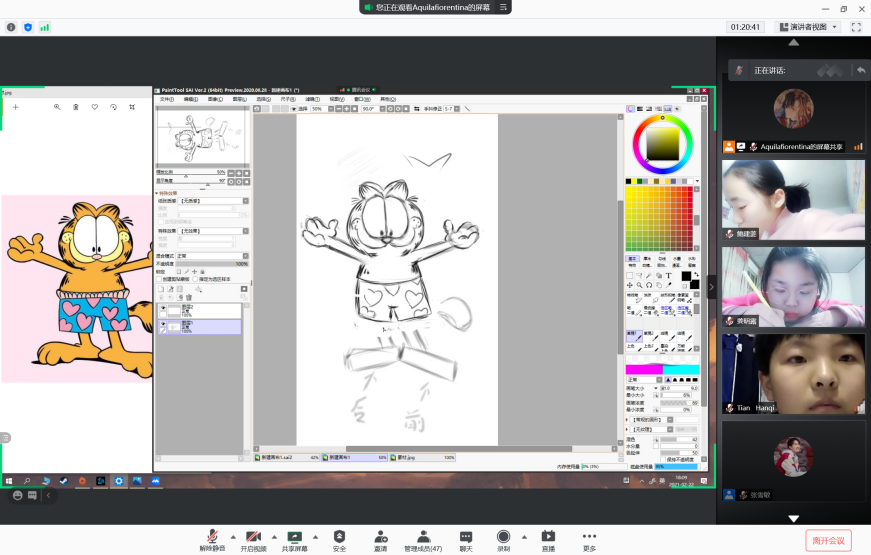This screenshot has width=871, height=555.
Task: Switch to the 素材.jpg document tab
Action: click(422, 457)
